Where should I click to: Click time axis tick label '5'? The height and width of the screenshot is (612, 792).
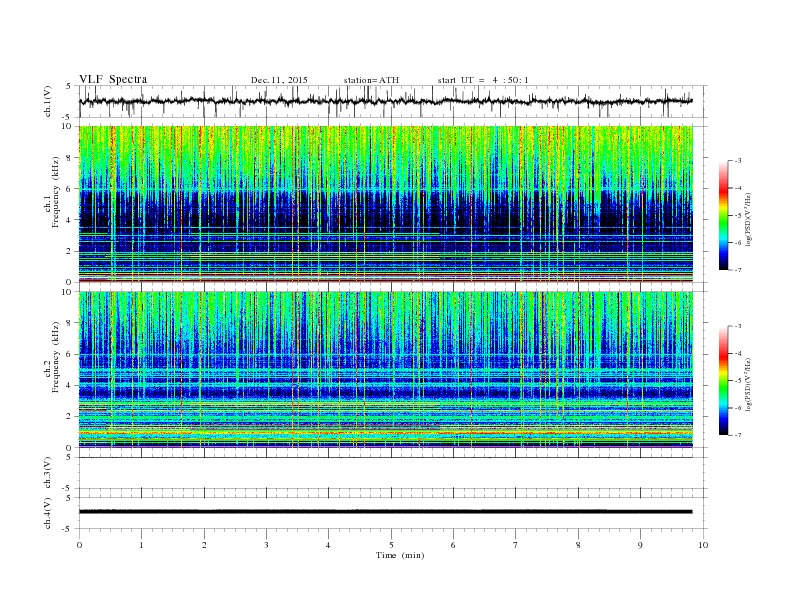(x=391, y=545)
